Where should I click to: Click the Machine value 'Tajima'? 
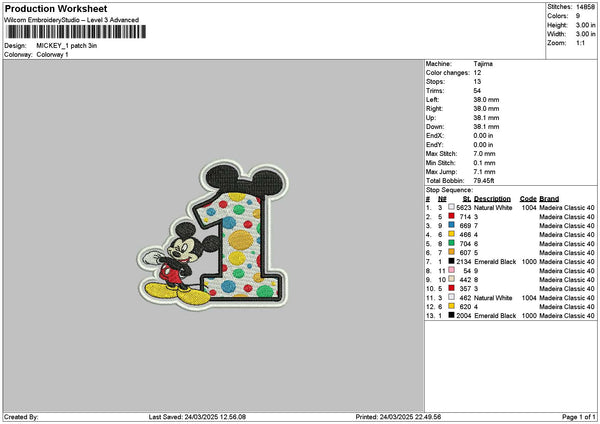(483, 64)
